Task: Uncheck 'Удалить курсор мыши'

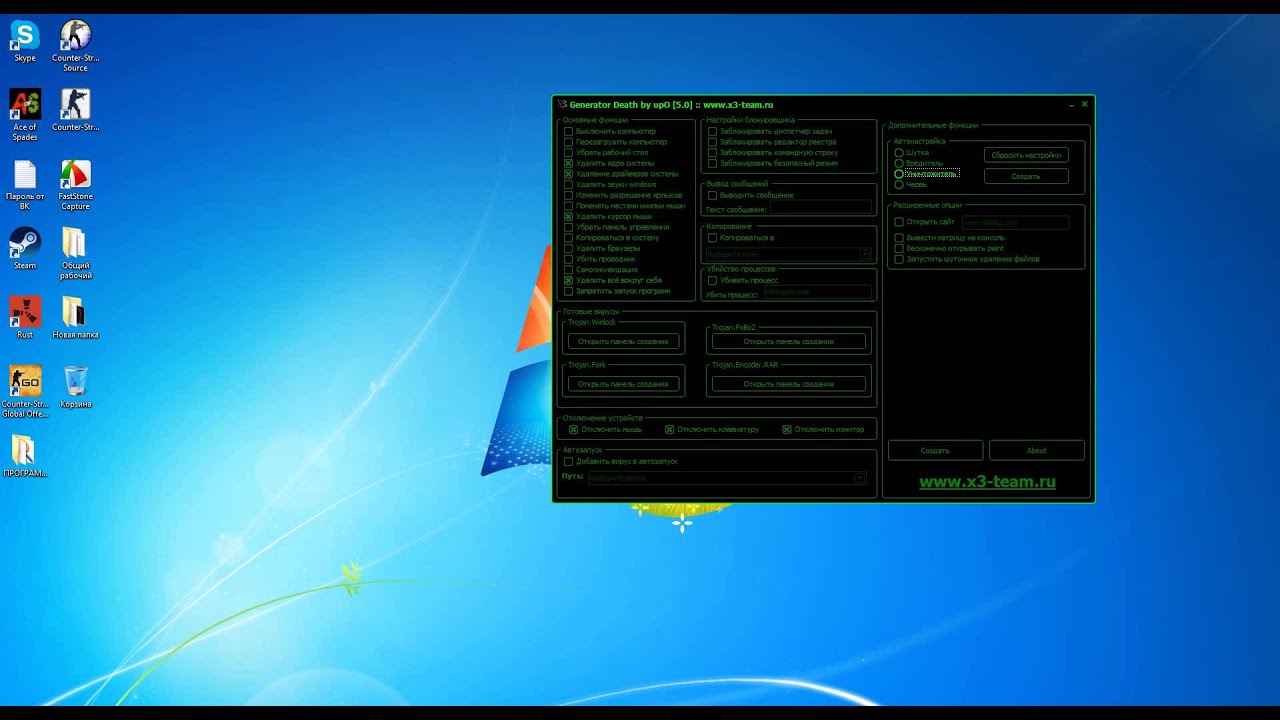Action: click(x=569, y=216)
